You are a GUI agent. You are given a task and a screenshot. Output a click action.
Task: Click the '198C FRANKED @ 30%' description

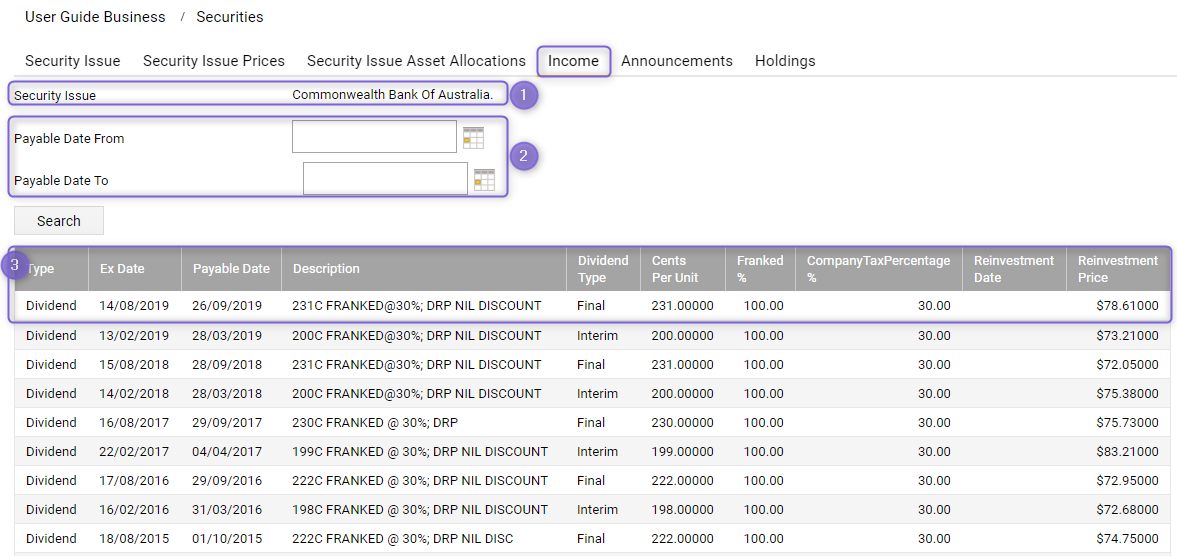click(420, 510)
